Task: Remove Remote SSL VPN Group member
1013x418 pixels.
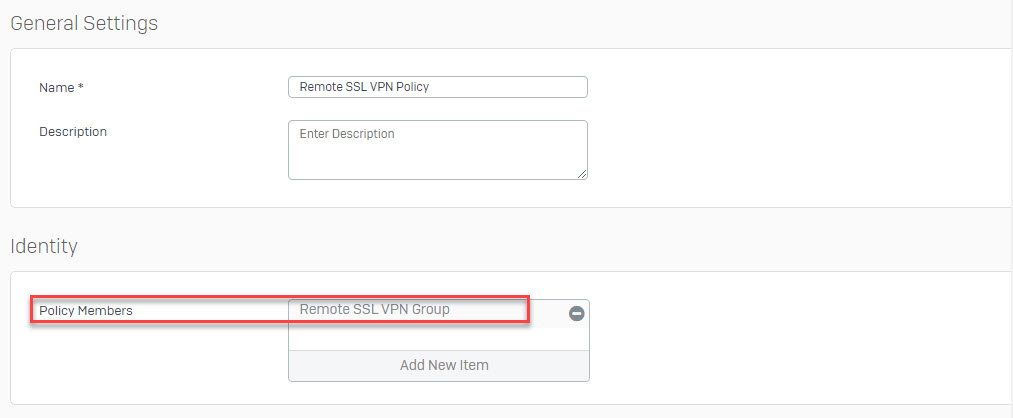Action: click(x=576, y=313)
